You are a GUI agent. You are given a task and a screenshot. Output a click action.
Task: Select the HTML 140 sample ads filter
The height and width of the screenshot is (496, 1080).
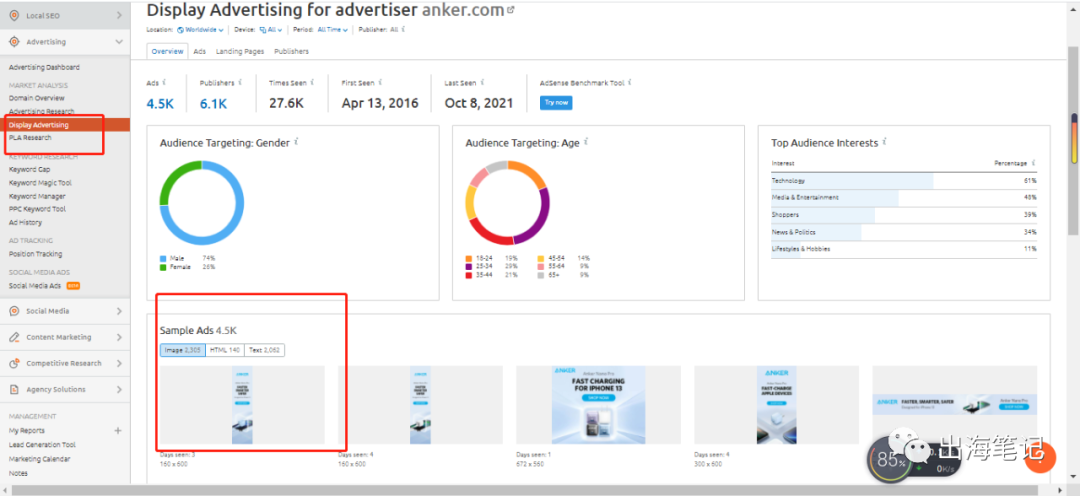pyautogui.click(x=225, y=350)
